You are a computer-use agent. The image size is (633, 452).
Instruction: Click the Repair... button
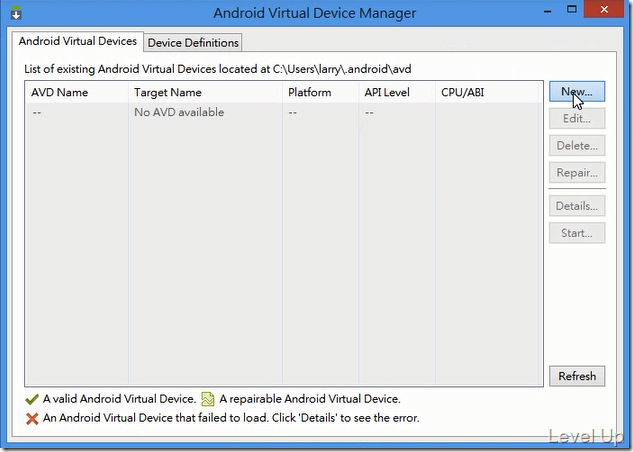point(577,173)
